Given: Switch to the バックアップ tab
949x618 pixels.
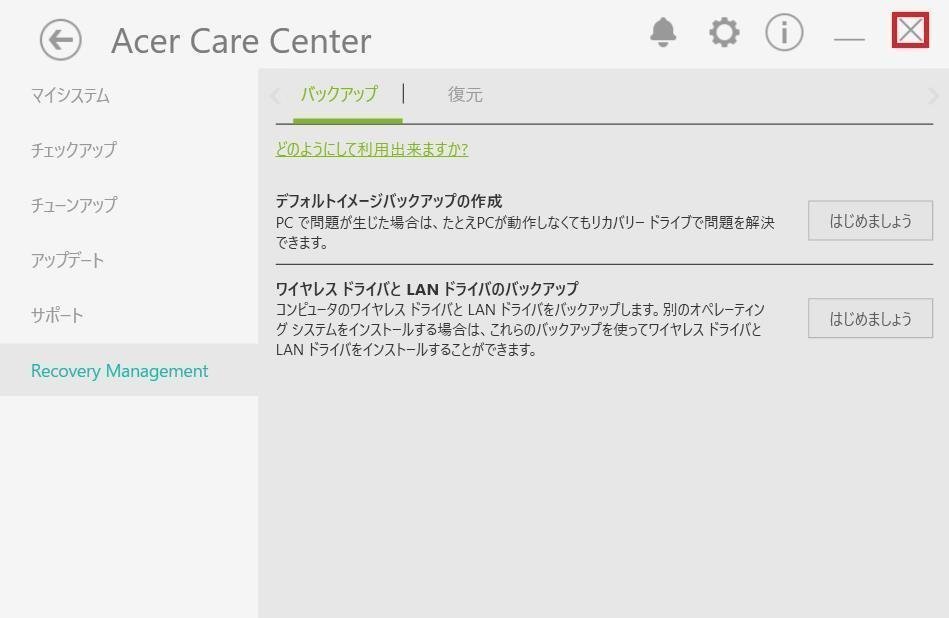Looking at the screenshot, I should click(340, 94).
